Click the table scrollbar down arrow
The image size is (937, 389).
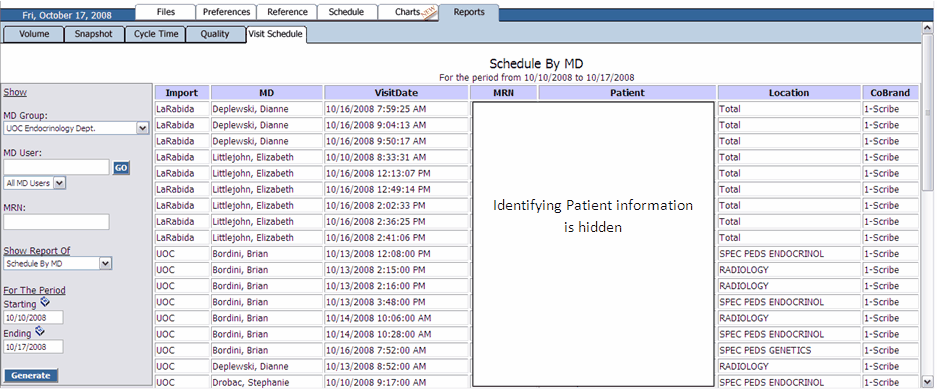(927, 381)
